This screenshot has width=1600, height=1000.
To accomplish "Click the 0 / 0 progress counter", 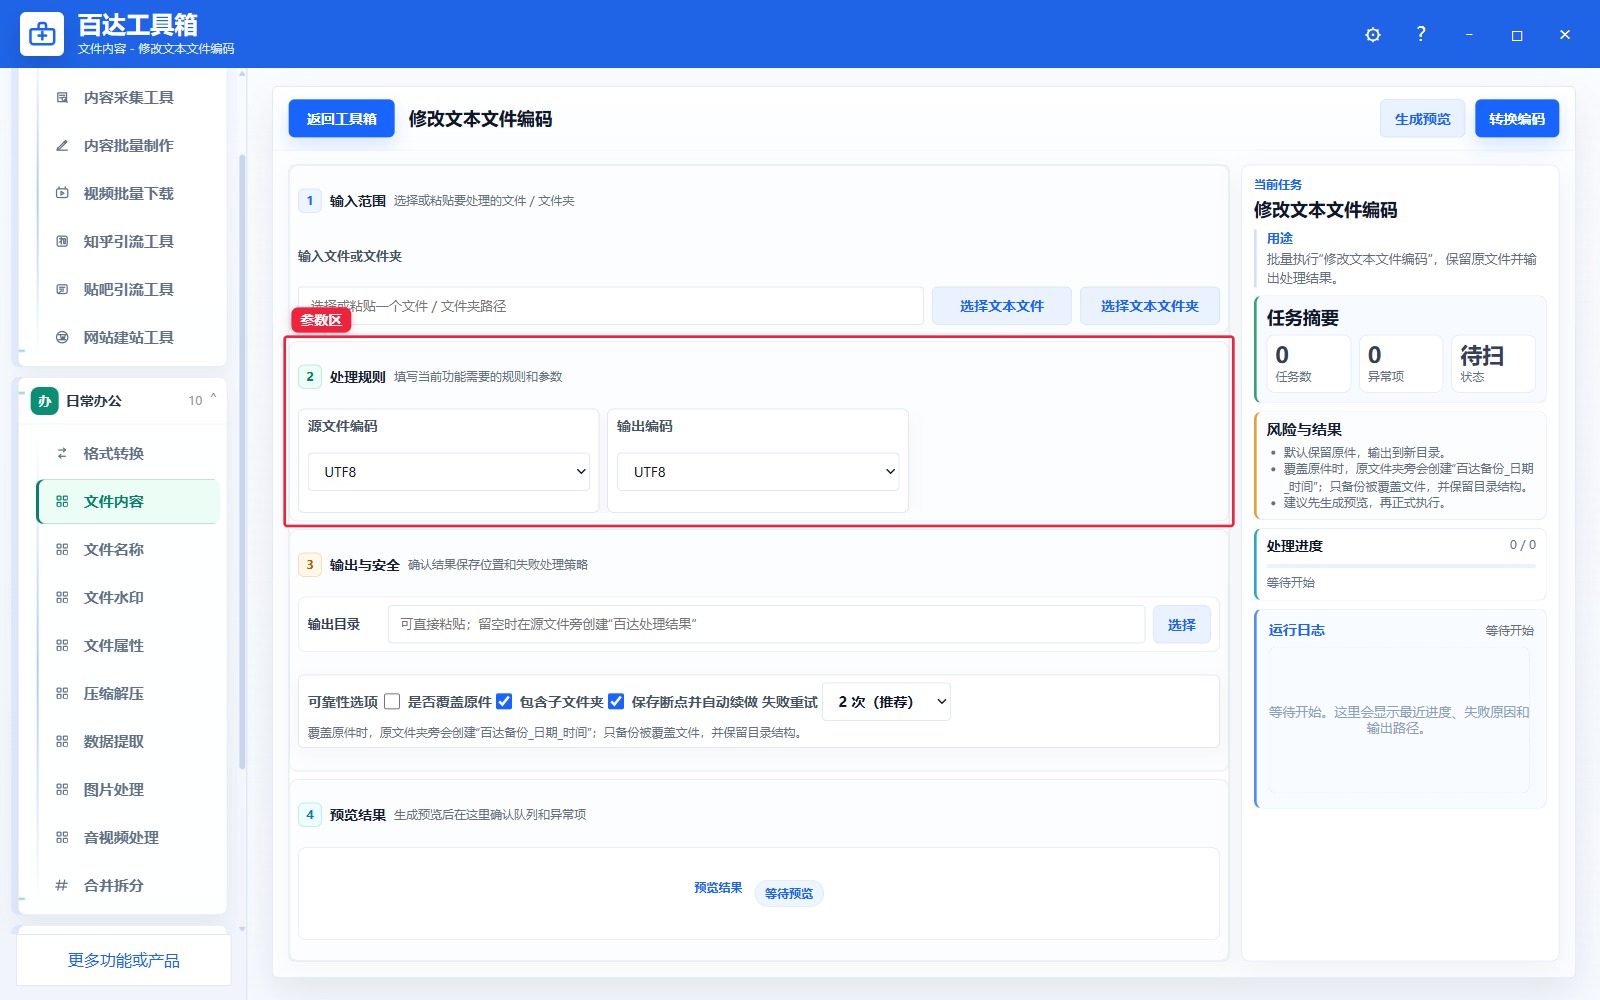I will click(1523, 545).
